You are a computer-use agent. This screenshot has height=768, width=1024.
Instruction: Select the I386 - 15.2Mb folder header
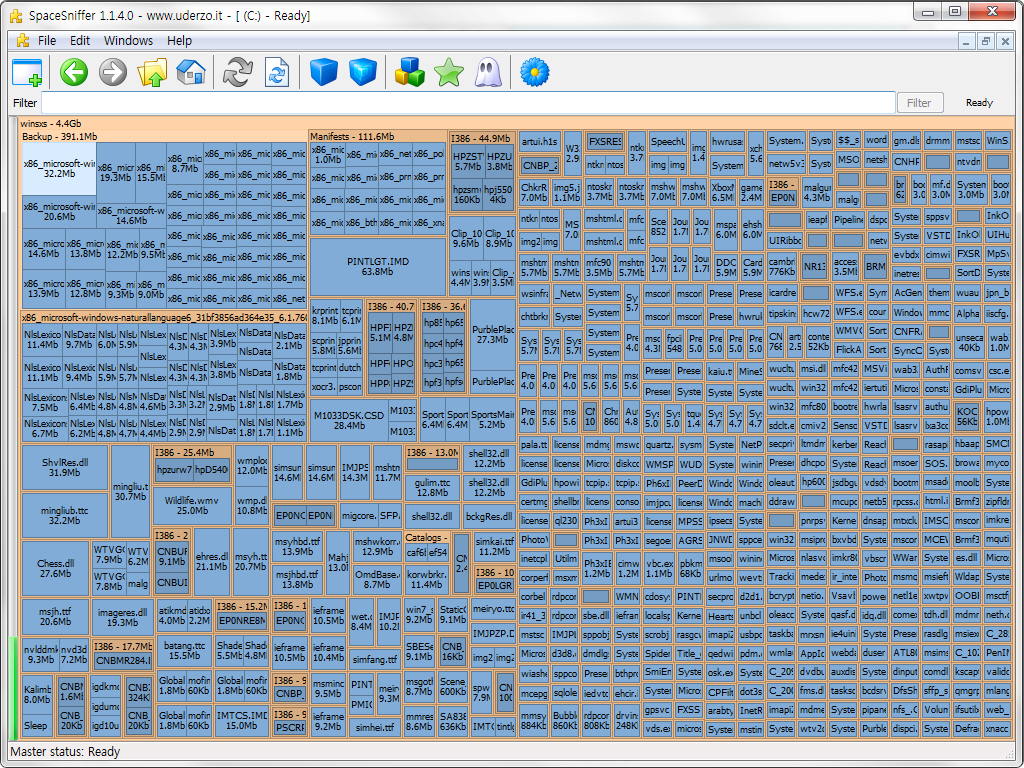click(x=242, y=606)
